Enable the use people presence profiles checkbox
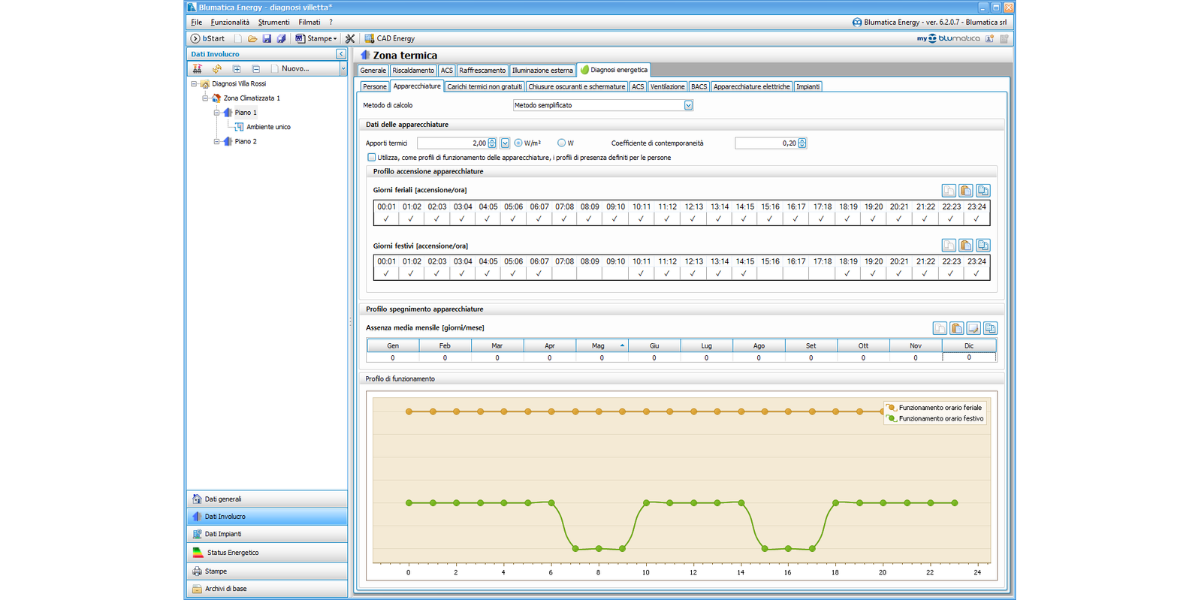Image resolution: width=1200 pixels, height=600 pixels. 371,157
